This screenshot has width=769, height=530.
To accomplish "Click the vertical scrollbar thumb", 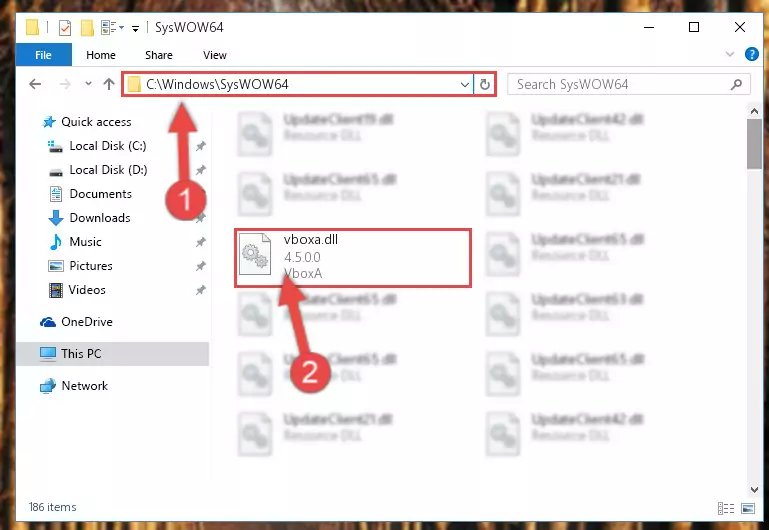I will coord(754,143).
